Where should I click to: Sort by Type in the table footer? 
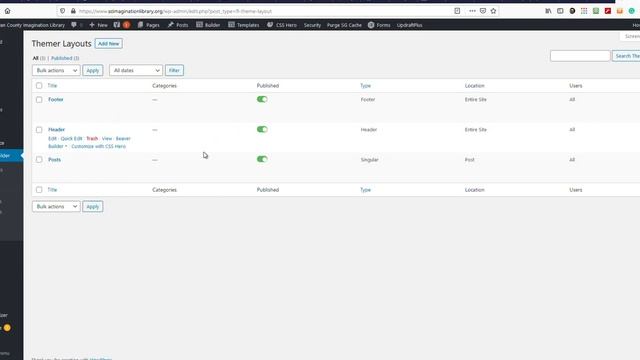[365, 190]
